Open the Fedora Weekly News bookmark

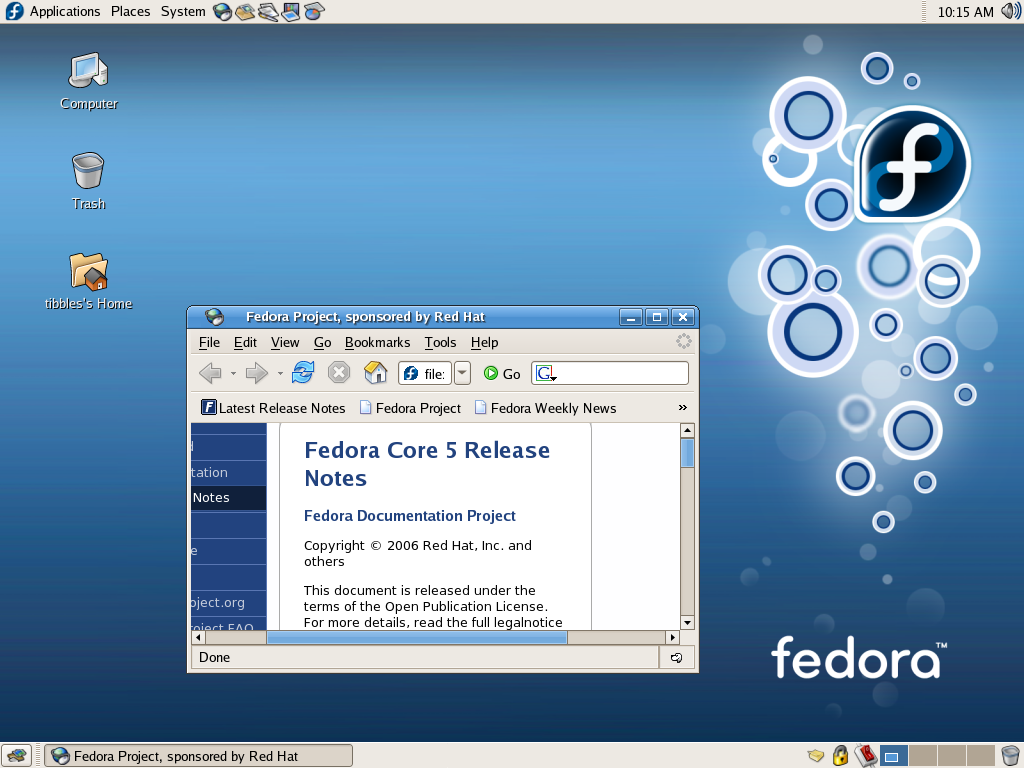coord(545,408)
